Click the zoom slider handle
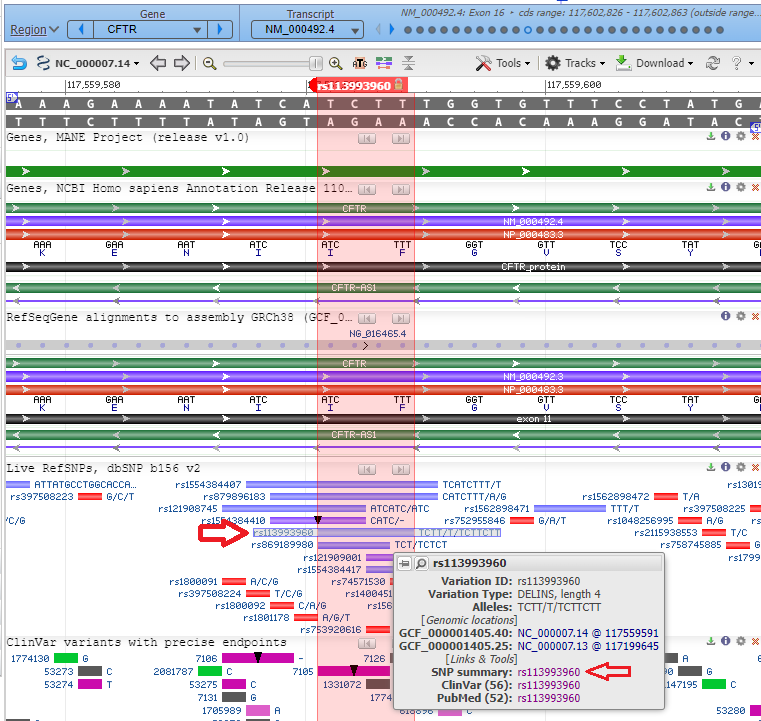The height and width of the screenshot is (721, 761). coord(315,63)
